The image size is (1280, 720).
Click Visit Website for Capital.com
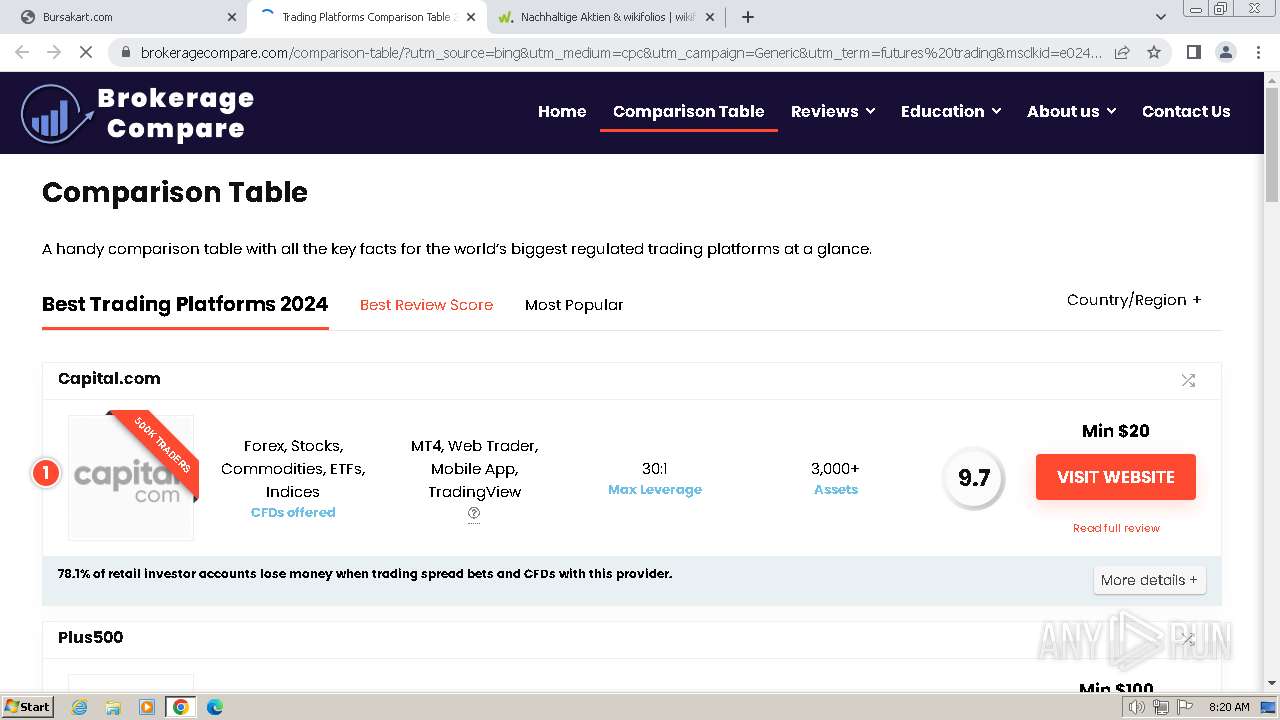coord(1116,477)
